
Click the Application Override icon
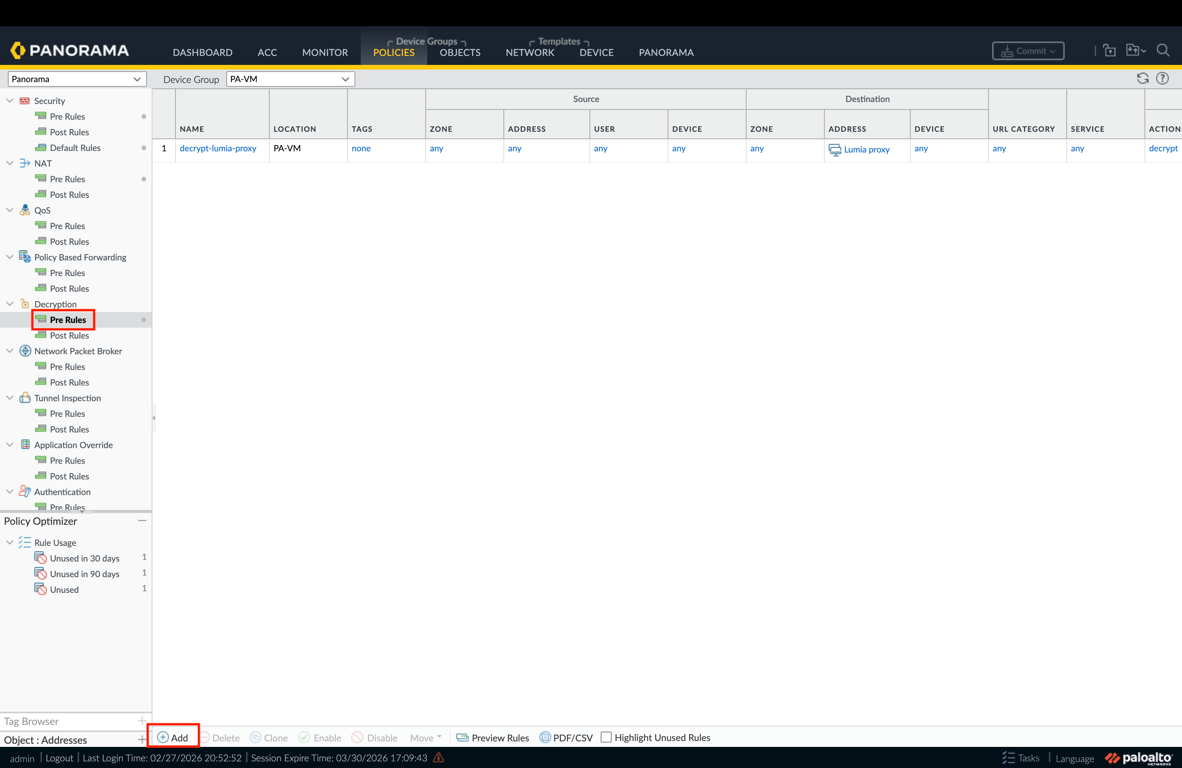25,445
